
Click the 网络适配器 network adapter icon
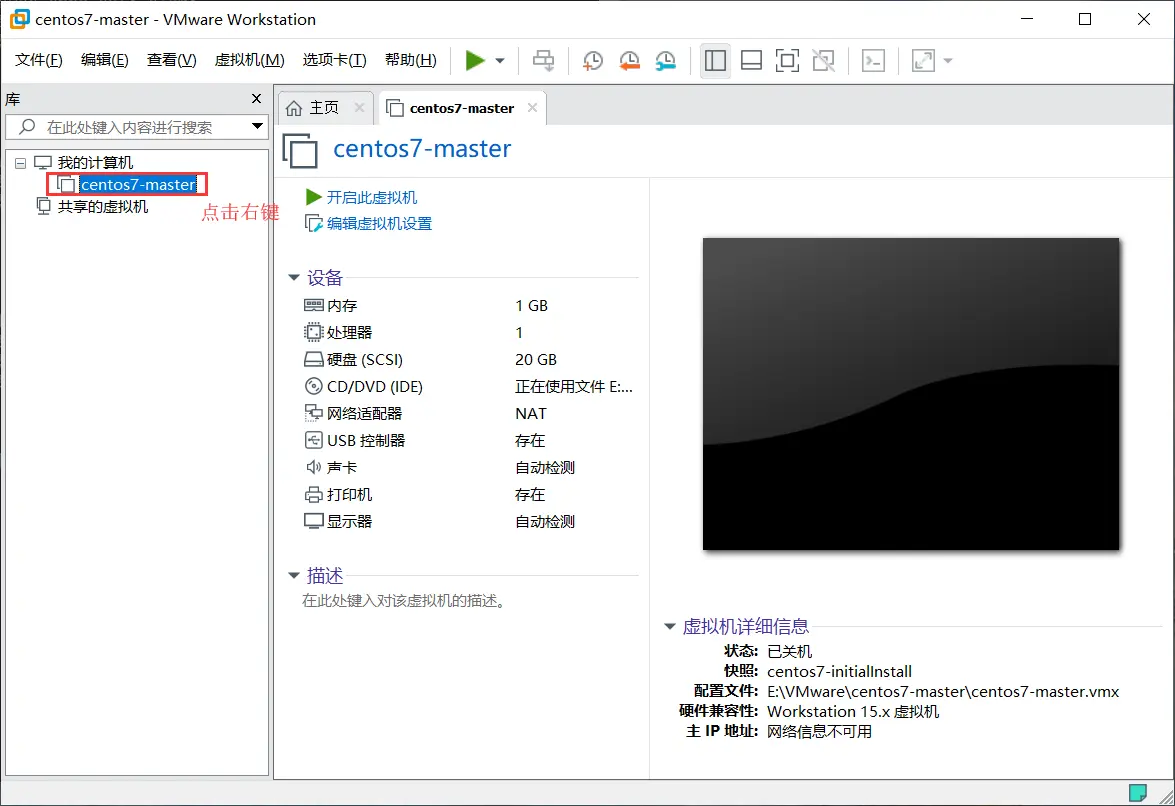click(313, 413)
